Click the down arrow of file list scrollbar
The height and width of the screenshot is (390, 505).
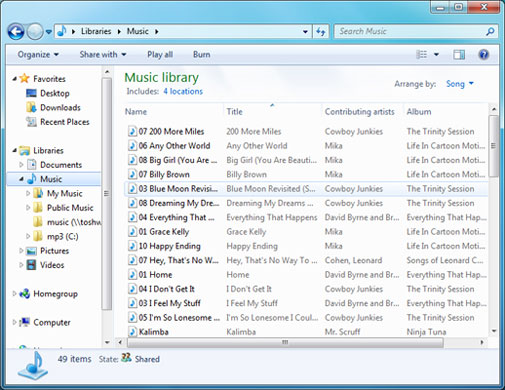point(494,331)
